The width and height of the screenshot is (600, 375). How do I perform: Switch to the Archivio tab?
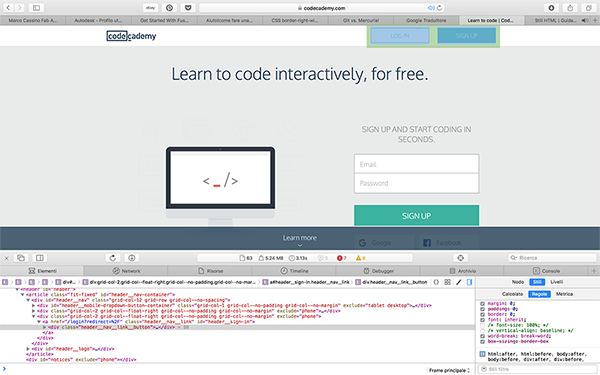(462, 271)
